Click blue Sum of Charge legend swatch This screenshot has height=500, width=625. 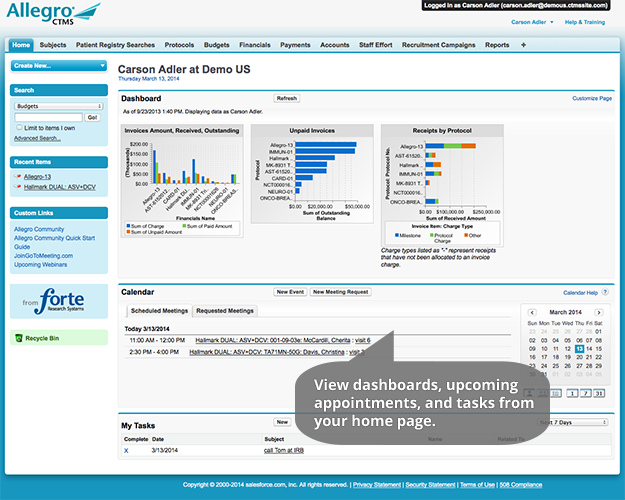pos(128,226)
